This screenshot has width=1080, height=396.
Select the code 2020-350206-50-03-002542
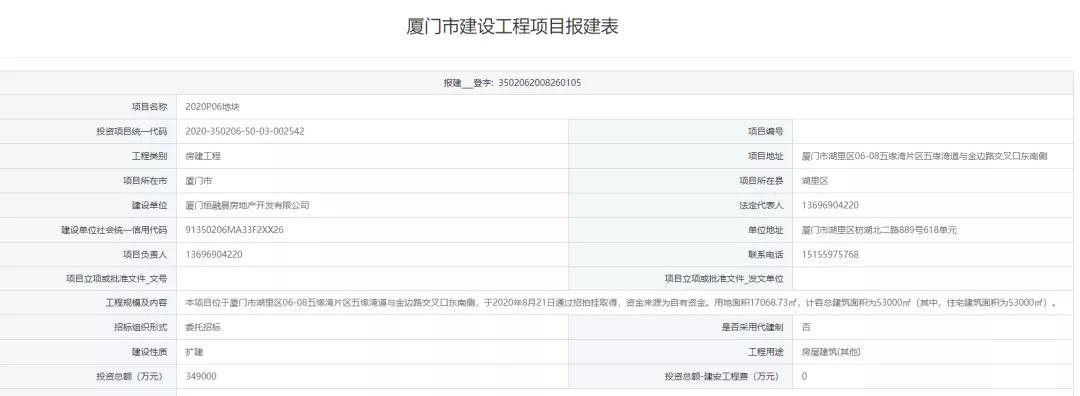[245, 132]
